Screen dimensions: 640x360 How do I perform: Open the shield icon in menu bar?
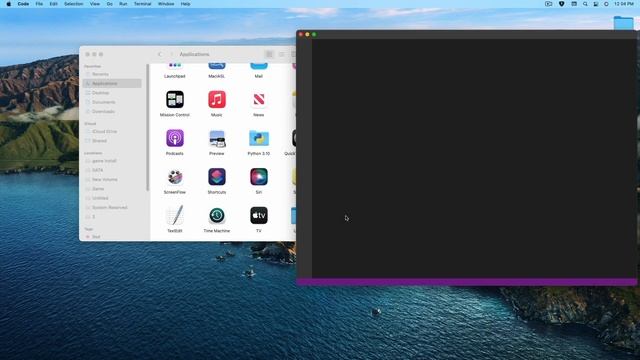(x=562, y=4)
